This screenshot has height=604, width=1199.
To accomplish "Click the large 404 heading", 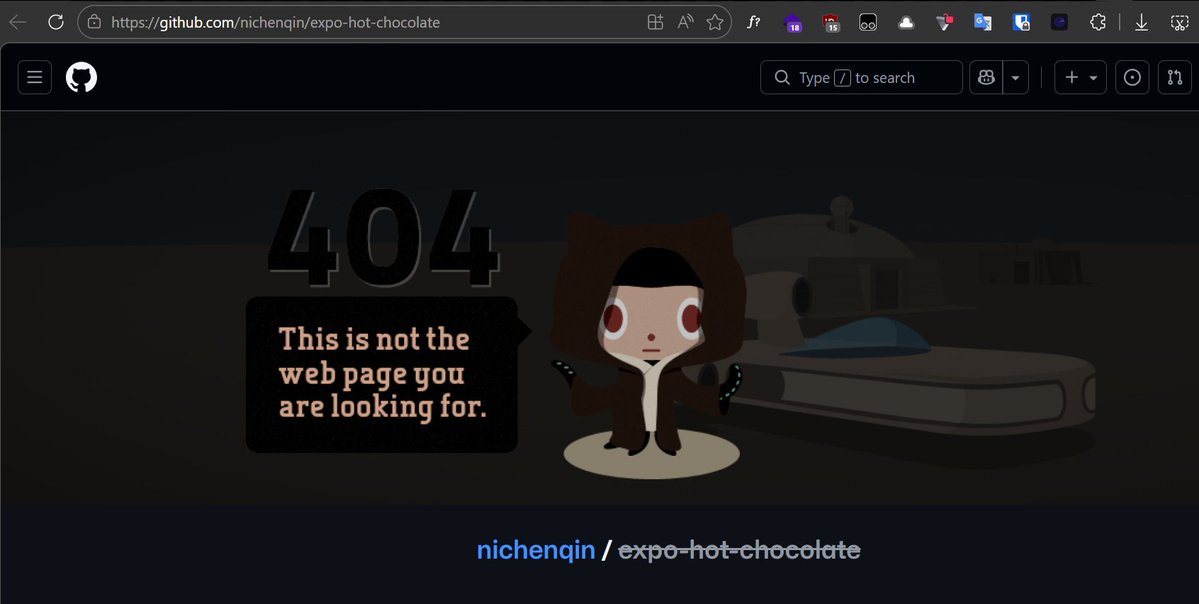I will point(384,239).
